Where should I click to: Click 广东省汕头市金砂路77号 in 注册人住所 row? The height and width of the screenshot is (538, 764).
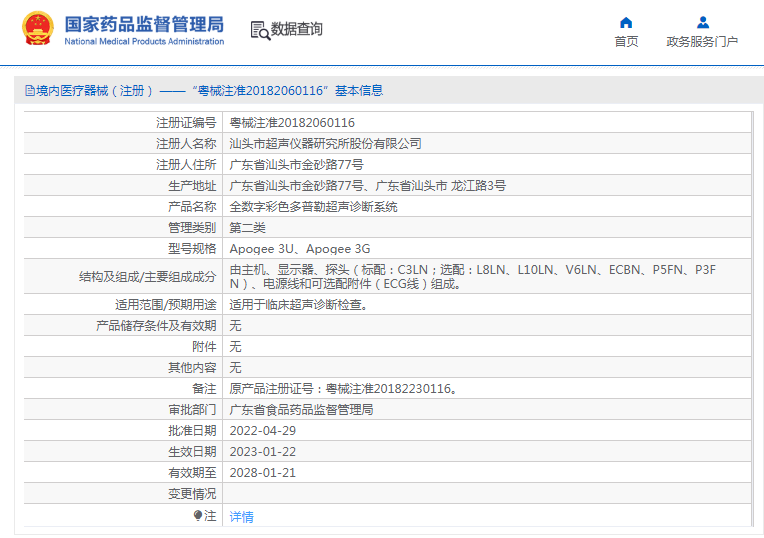[x=297, y=165]
